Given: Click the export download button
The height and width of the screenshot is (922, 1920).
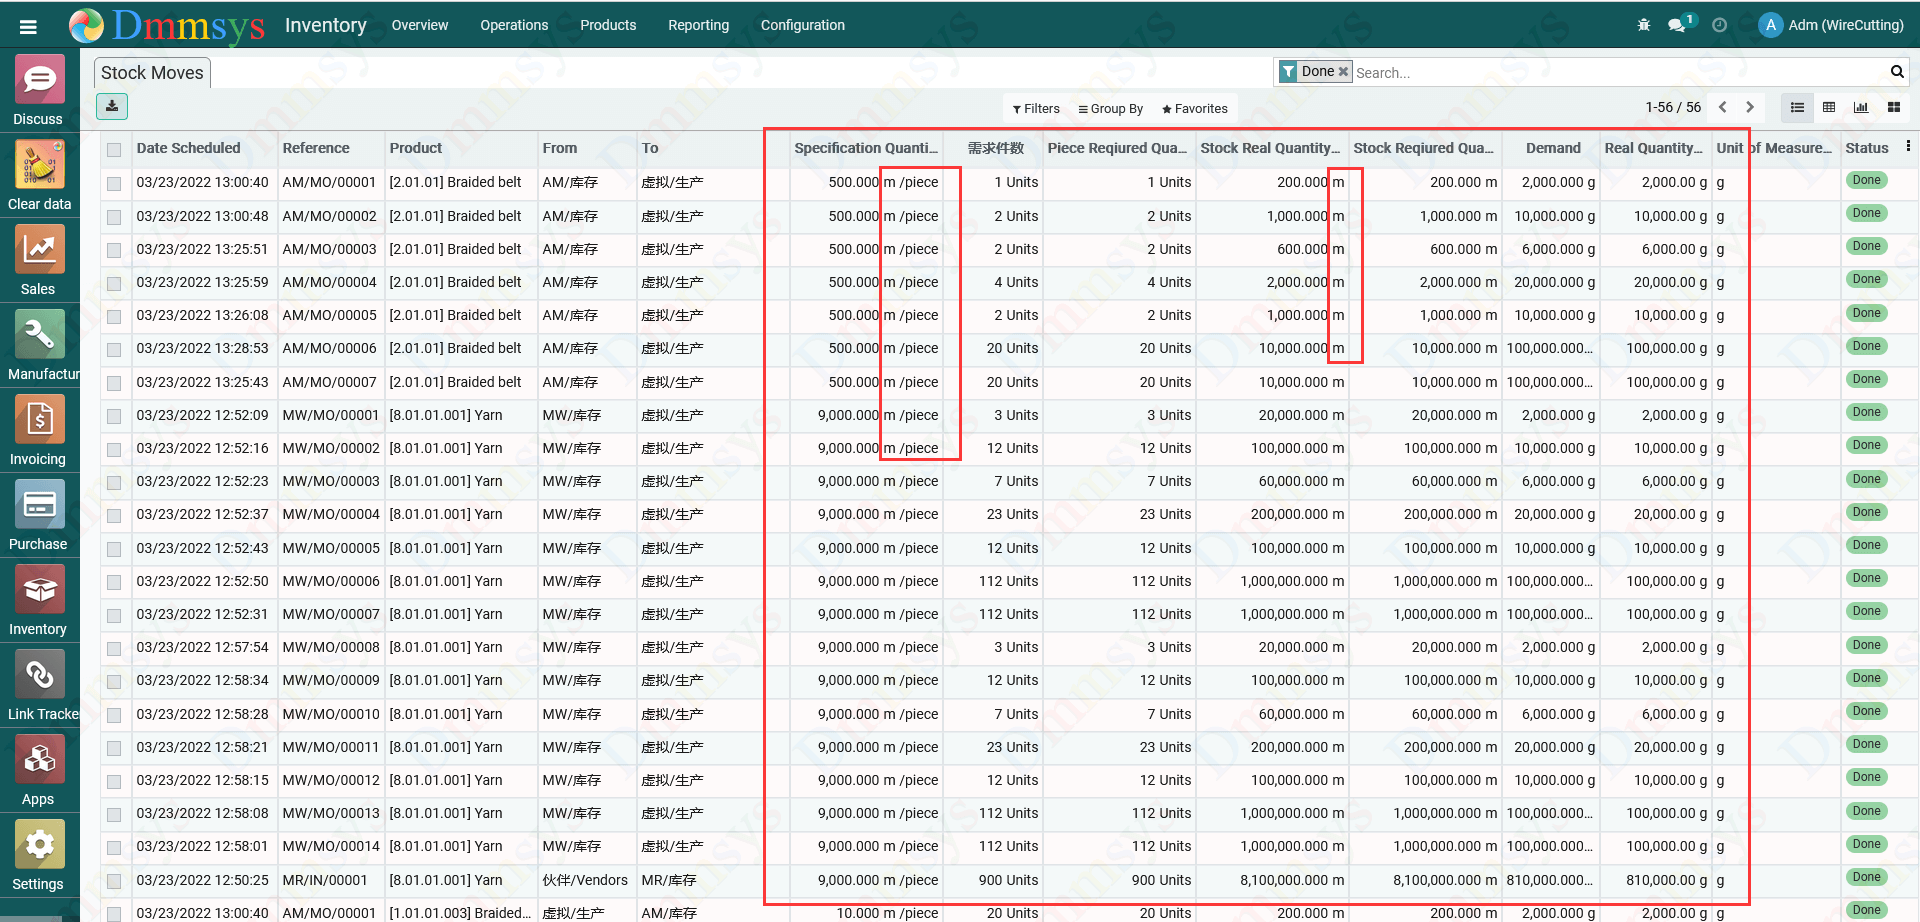Looking at the screenshot, I should point(112,106).
